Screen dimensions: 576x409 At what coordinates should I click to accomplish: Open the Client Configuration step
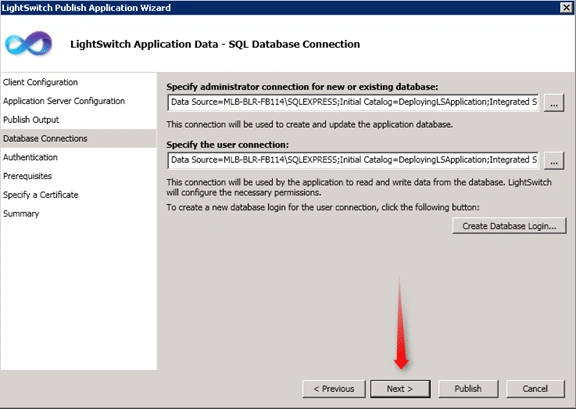pyautogui.click(x=40, y=82)
